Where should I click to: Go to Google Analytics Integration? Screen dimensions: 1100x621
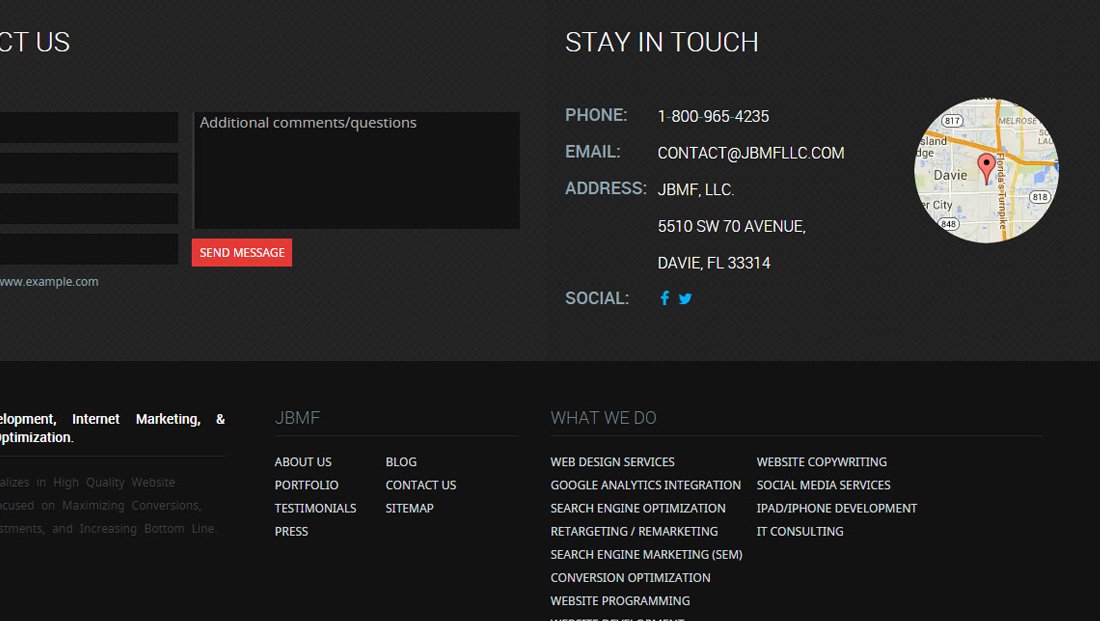(x=645, y=485)
